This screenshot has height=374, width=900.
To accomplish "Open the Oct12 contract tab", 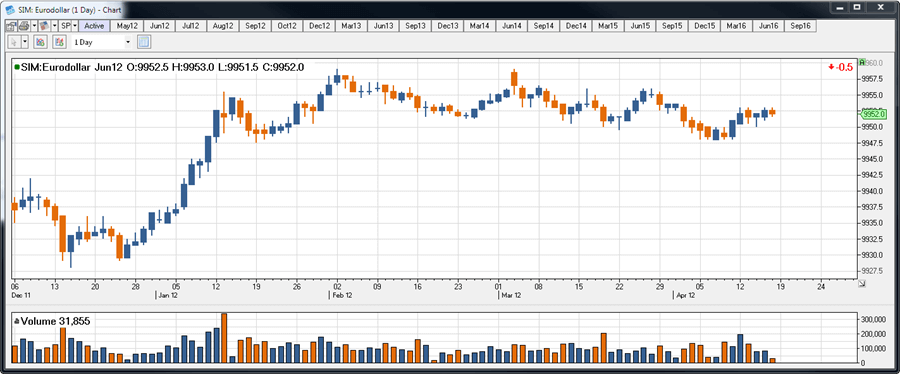I will point(287,26).
